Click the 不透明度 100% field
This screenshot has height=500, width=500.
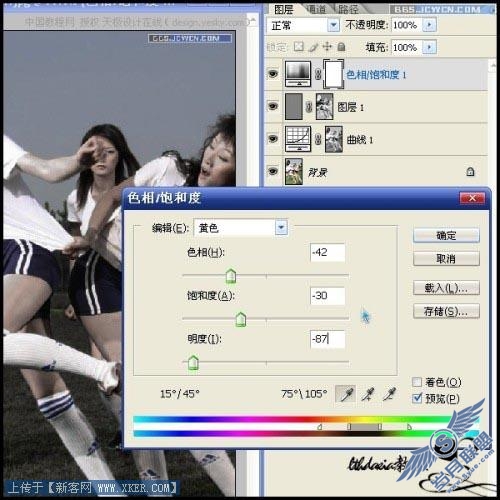407,25
